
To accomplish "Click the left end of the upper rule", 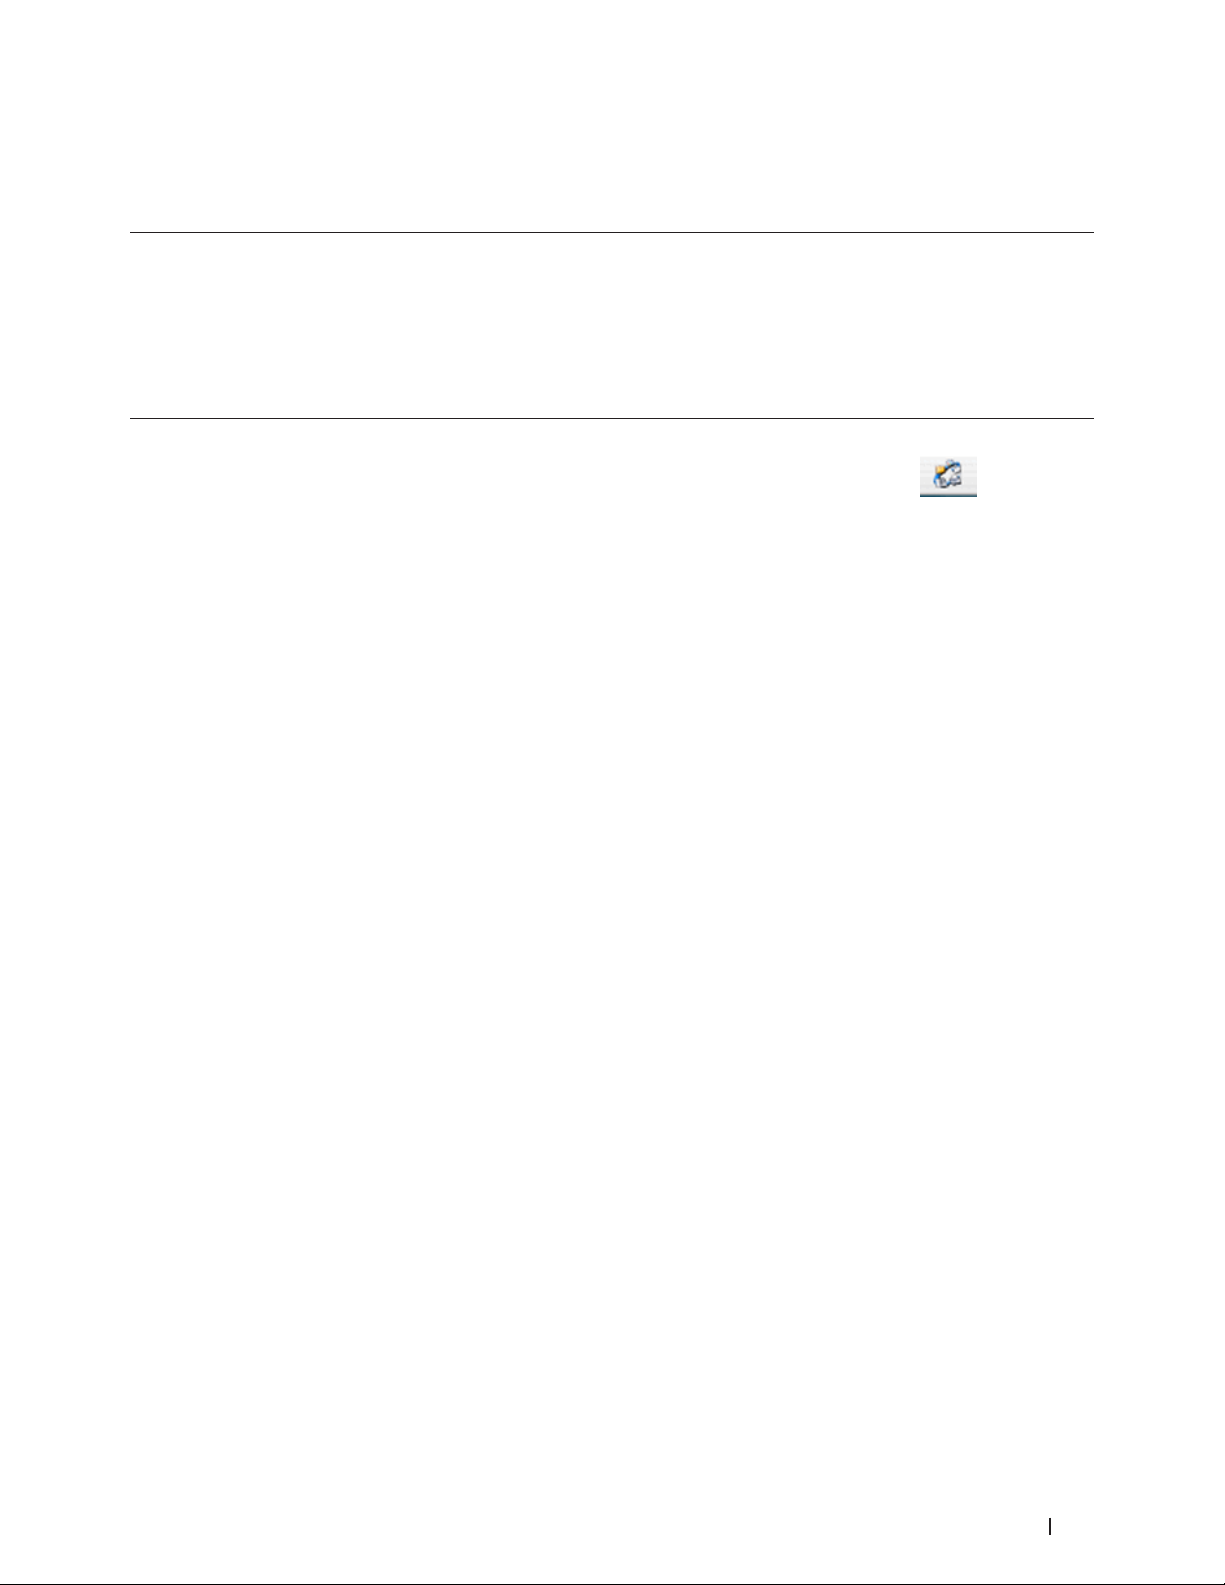I will coord(135,233).
